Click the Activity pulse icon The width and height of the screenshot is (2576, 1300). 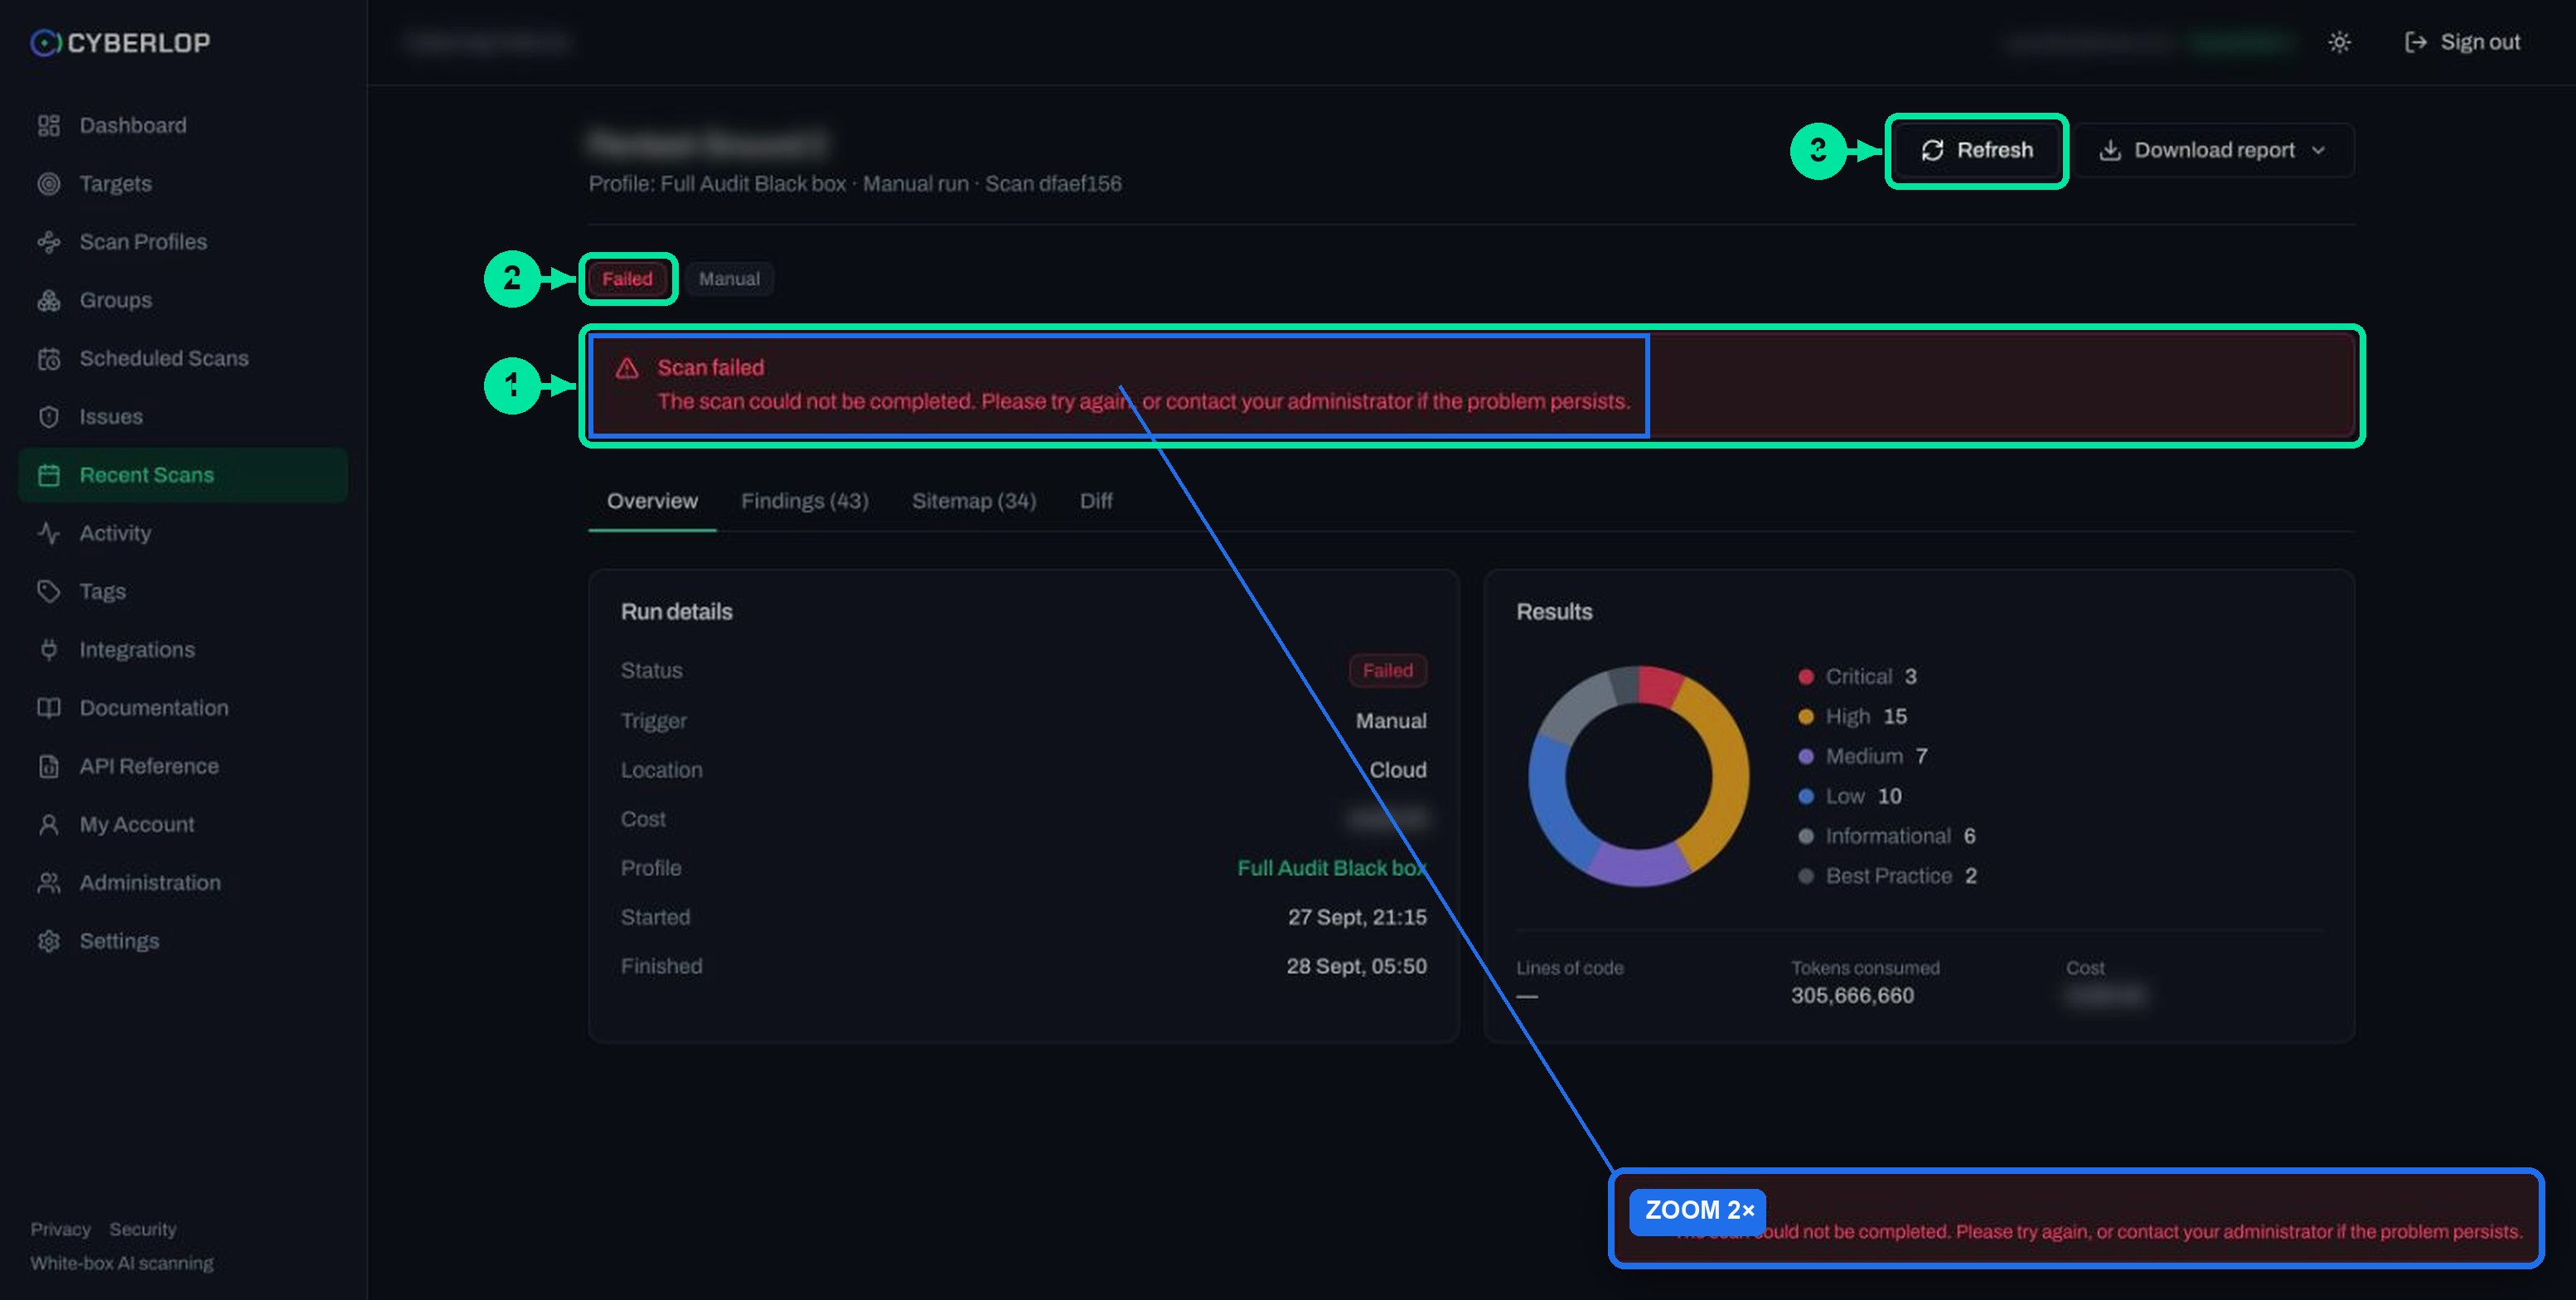pyautogui.click(x=48, y=533)
